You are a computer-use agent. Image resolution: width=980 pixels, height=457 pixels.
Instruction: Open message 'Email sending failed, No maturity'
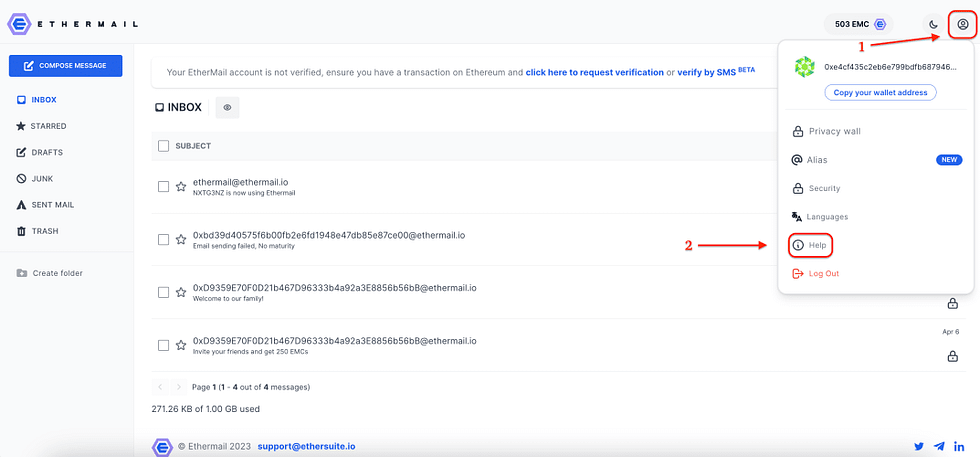(x=244, y=246)
